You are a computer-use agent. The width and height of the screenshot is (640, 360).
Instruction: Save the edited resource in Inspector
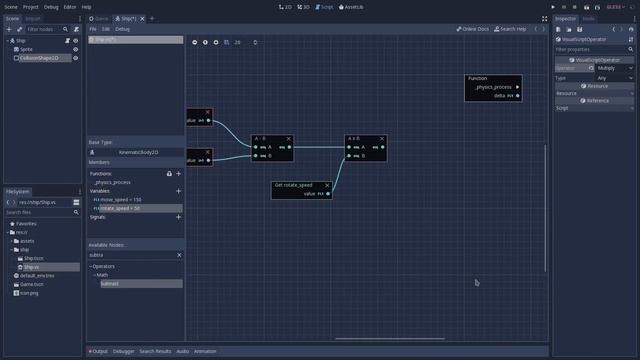(x=580, y=29)
